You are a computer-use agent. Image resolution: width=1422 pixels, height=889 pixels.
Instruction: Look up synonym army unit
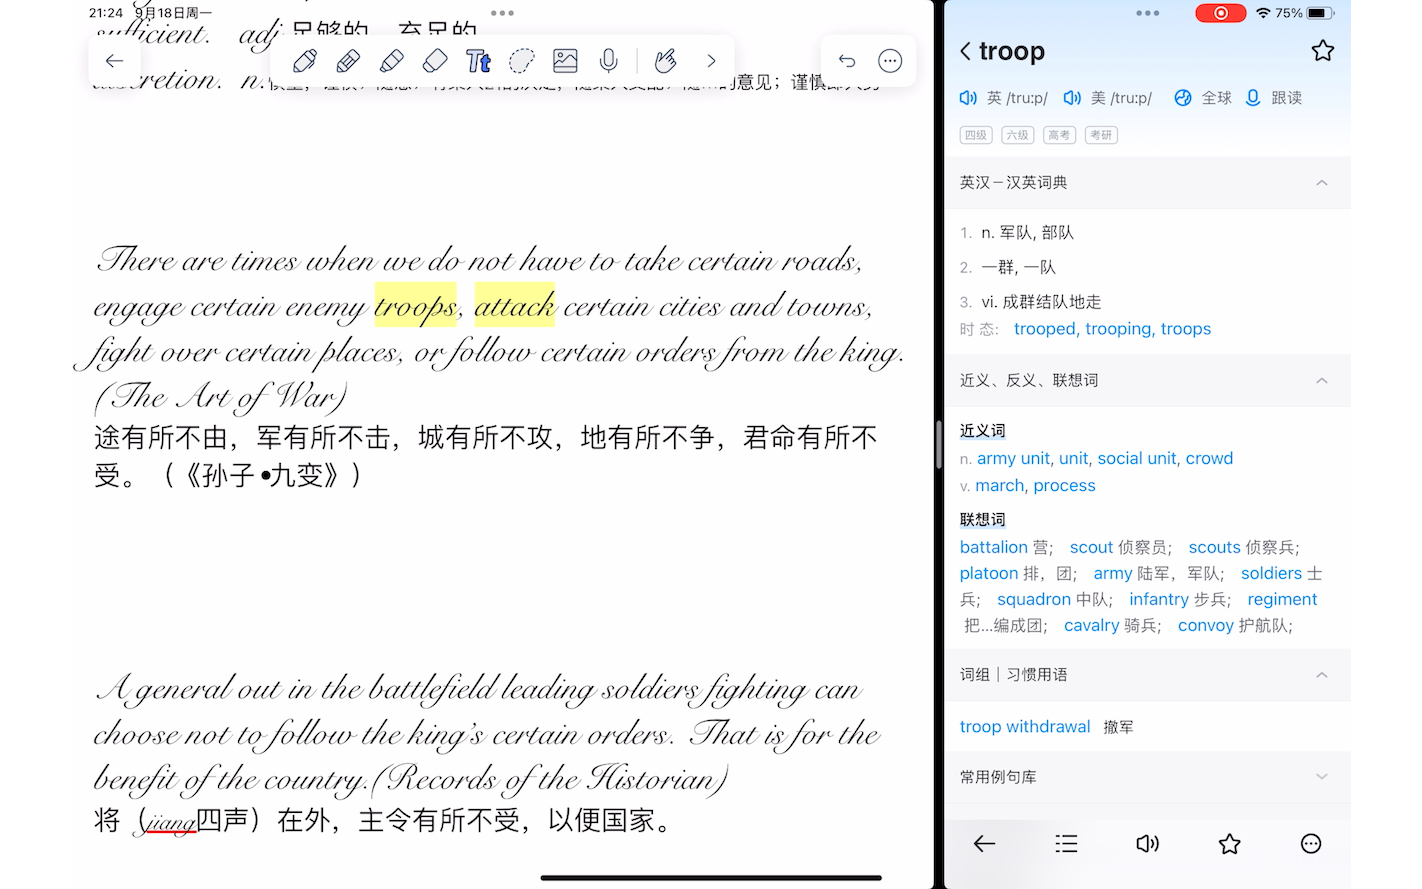(x=1013, y=459)
